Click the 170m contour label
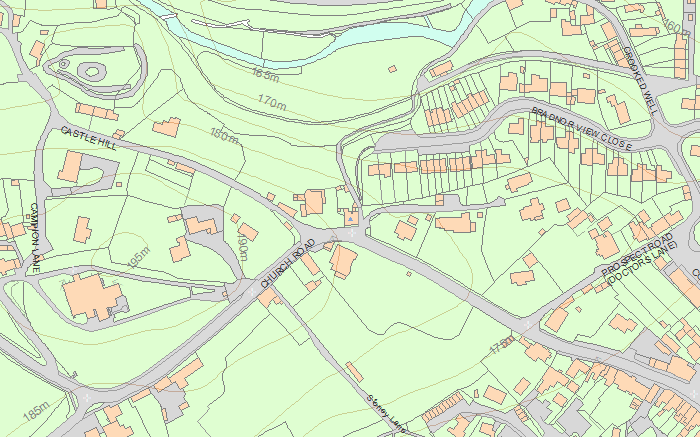 click(272, 102)
